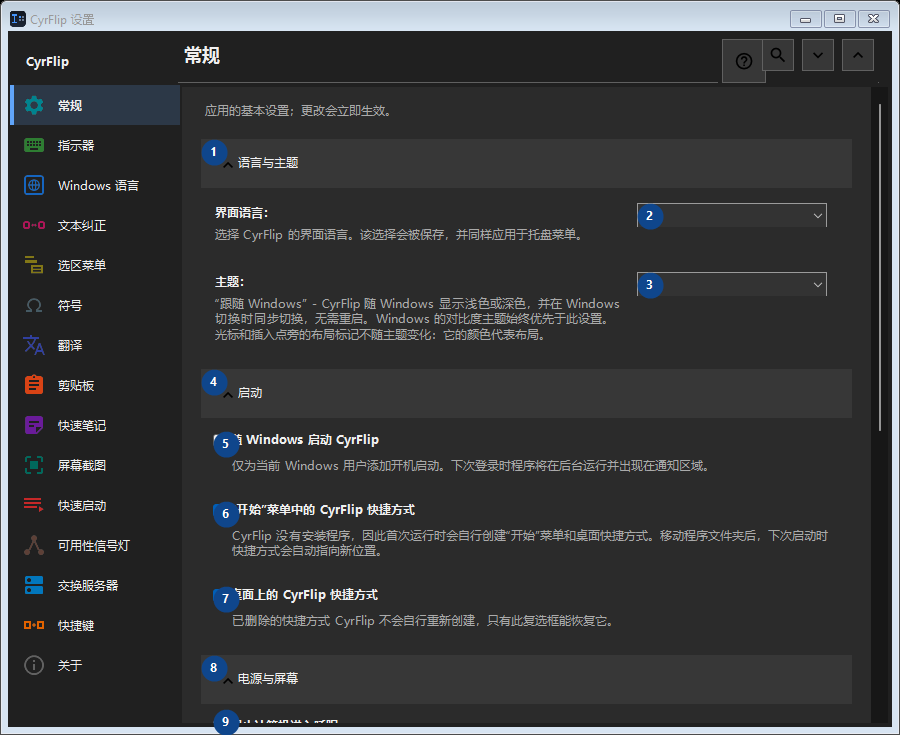
Task: Toggle 随 Windows 启动 CyrFlip checkbox
Action: click(221, 440)
